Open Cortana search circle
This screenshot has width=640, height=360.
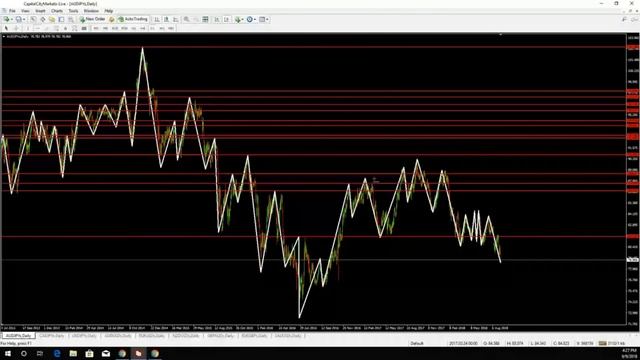(x=24, y=353)
